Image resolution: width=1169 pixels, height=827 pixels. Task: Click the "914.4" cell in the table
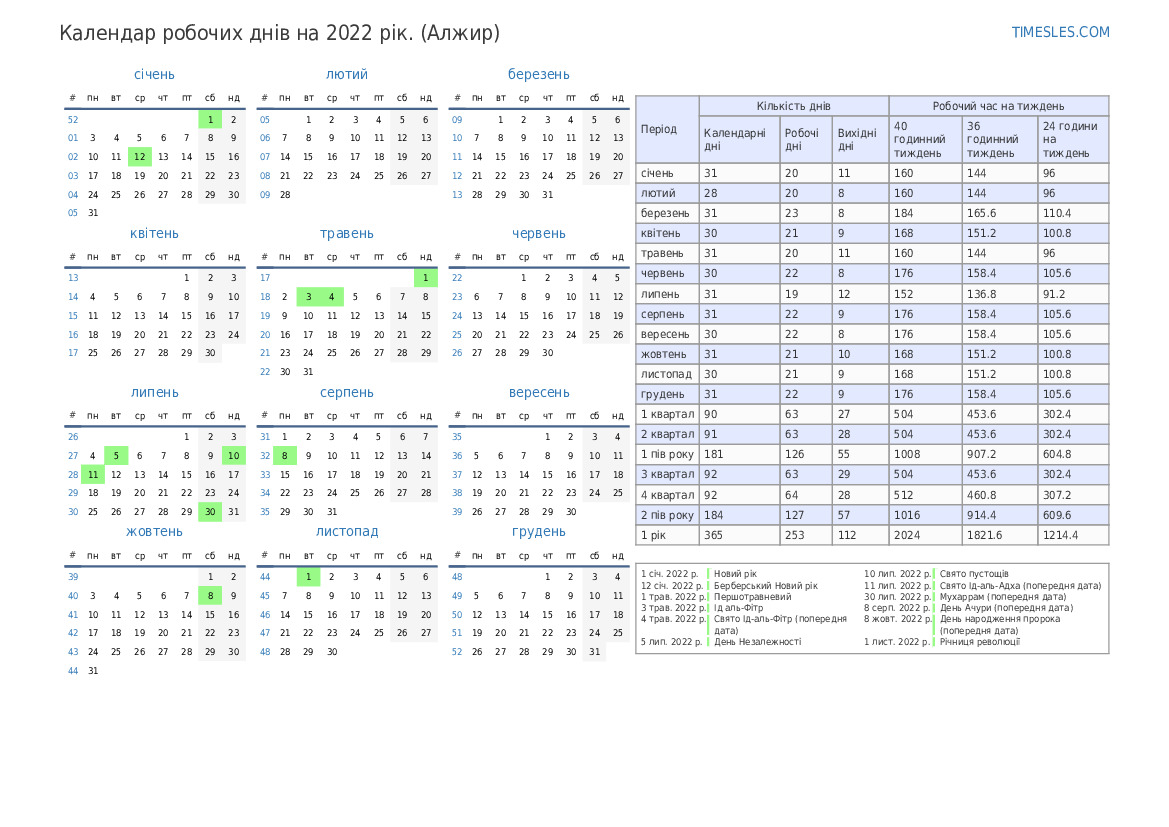999,515
